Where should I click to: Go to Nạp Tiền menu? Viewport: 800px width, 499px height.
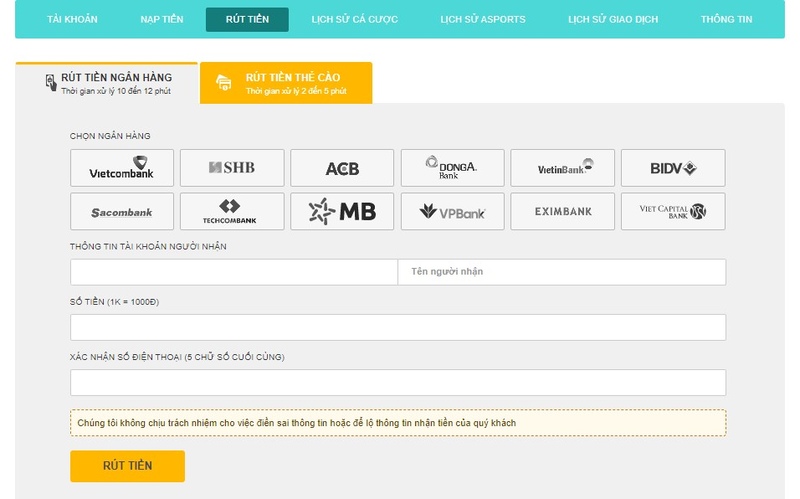(x=160, y=20)
